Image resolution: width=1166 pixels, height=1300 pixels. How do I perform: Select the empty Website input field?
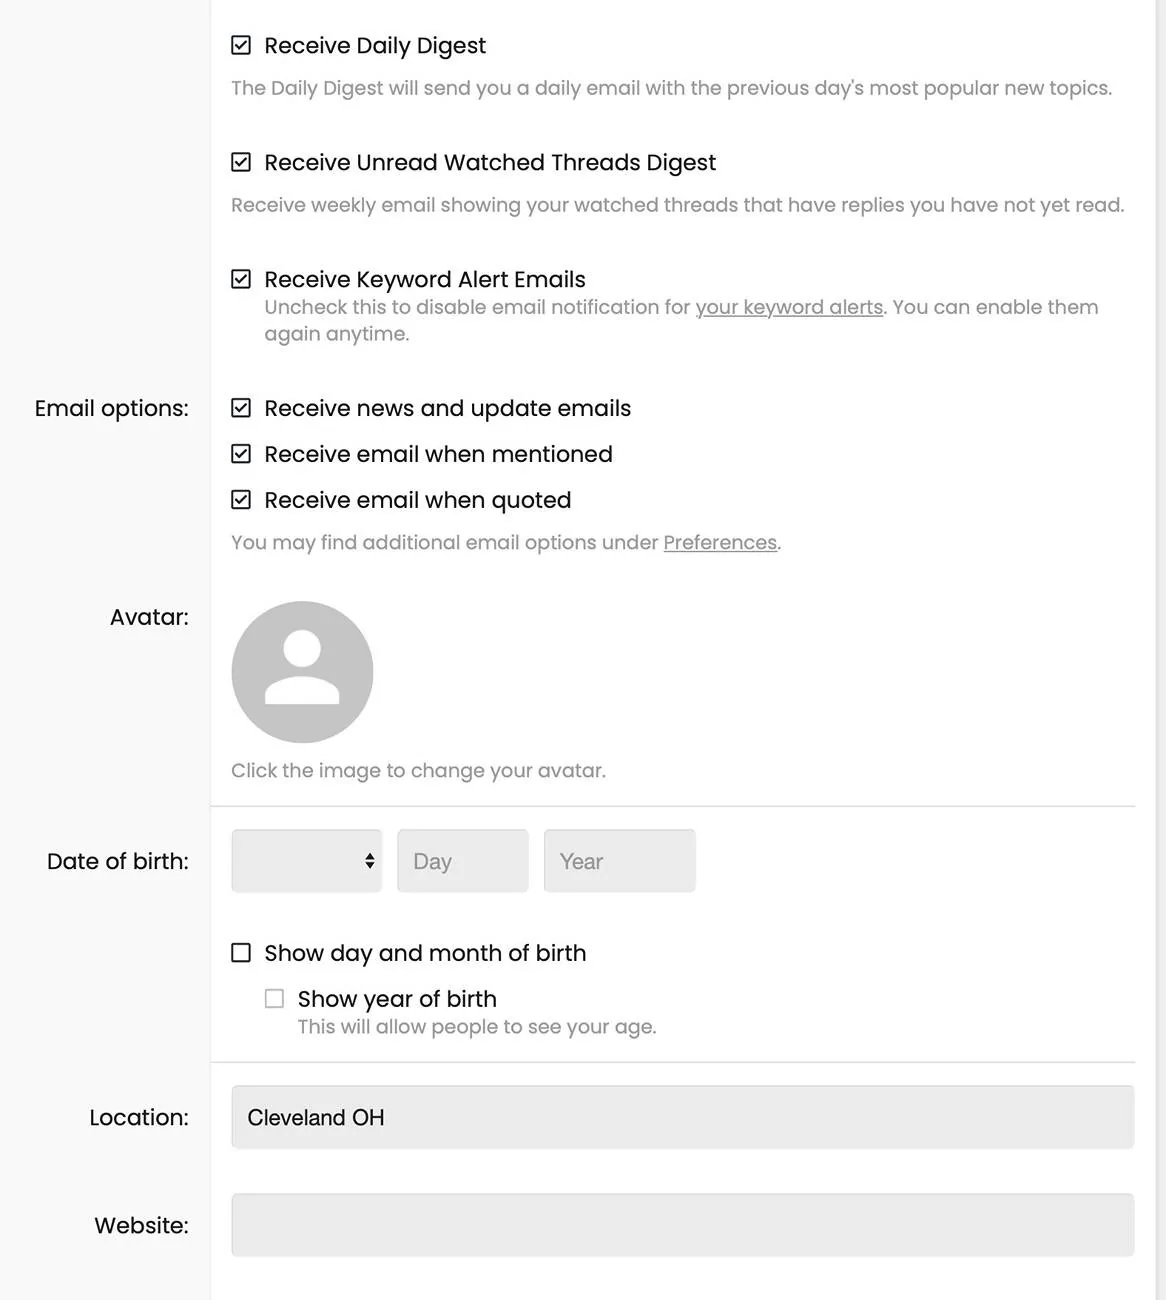[x=682, y=1225]
